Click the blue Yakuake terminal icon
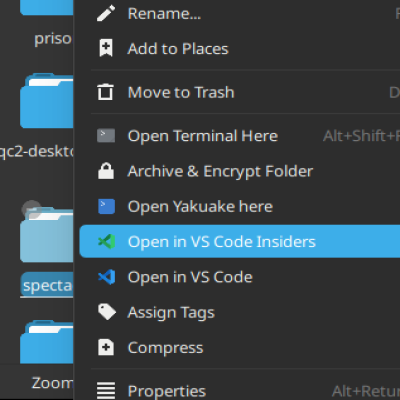This screenshot has width=400, height=400. 106,206
